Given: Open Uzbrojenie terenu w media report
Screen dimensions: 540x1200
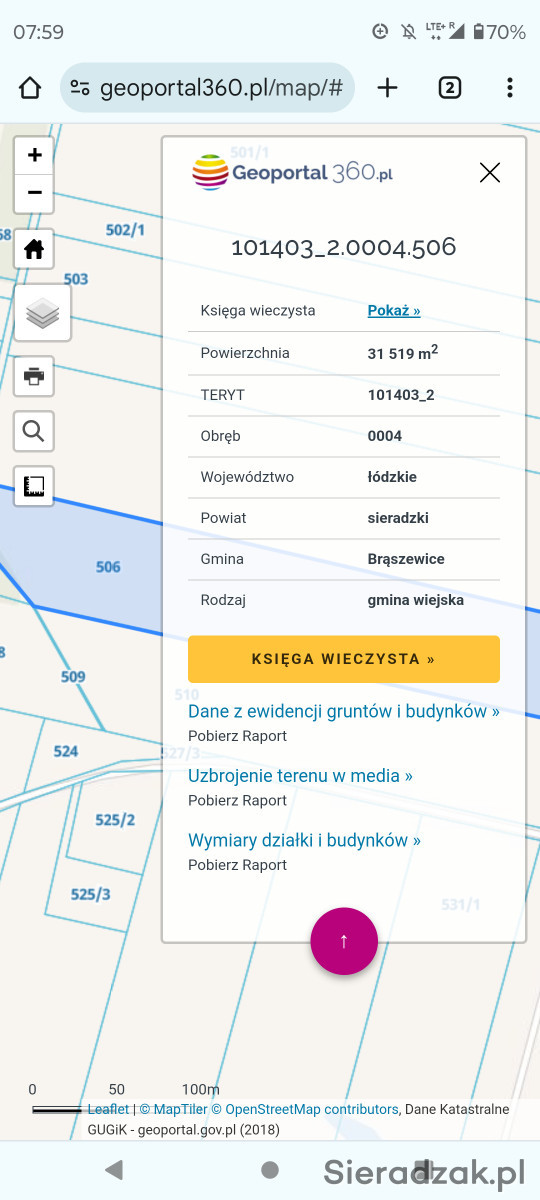Looking at the screenshot, I should click(300, 776).
